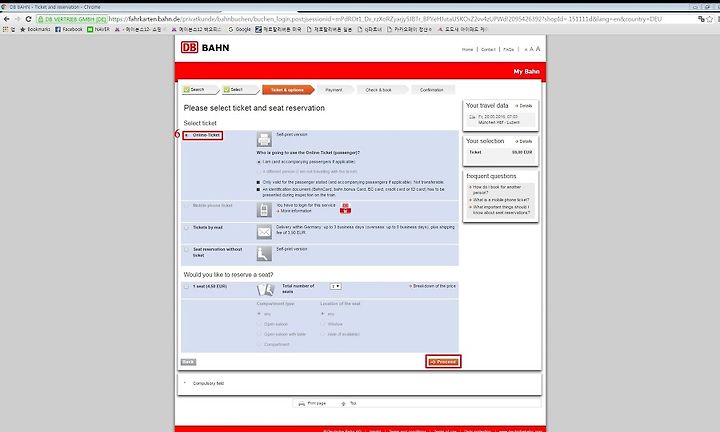Select Compartment option
This screenshot has height=432, width=720.
259,344
